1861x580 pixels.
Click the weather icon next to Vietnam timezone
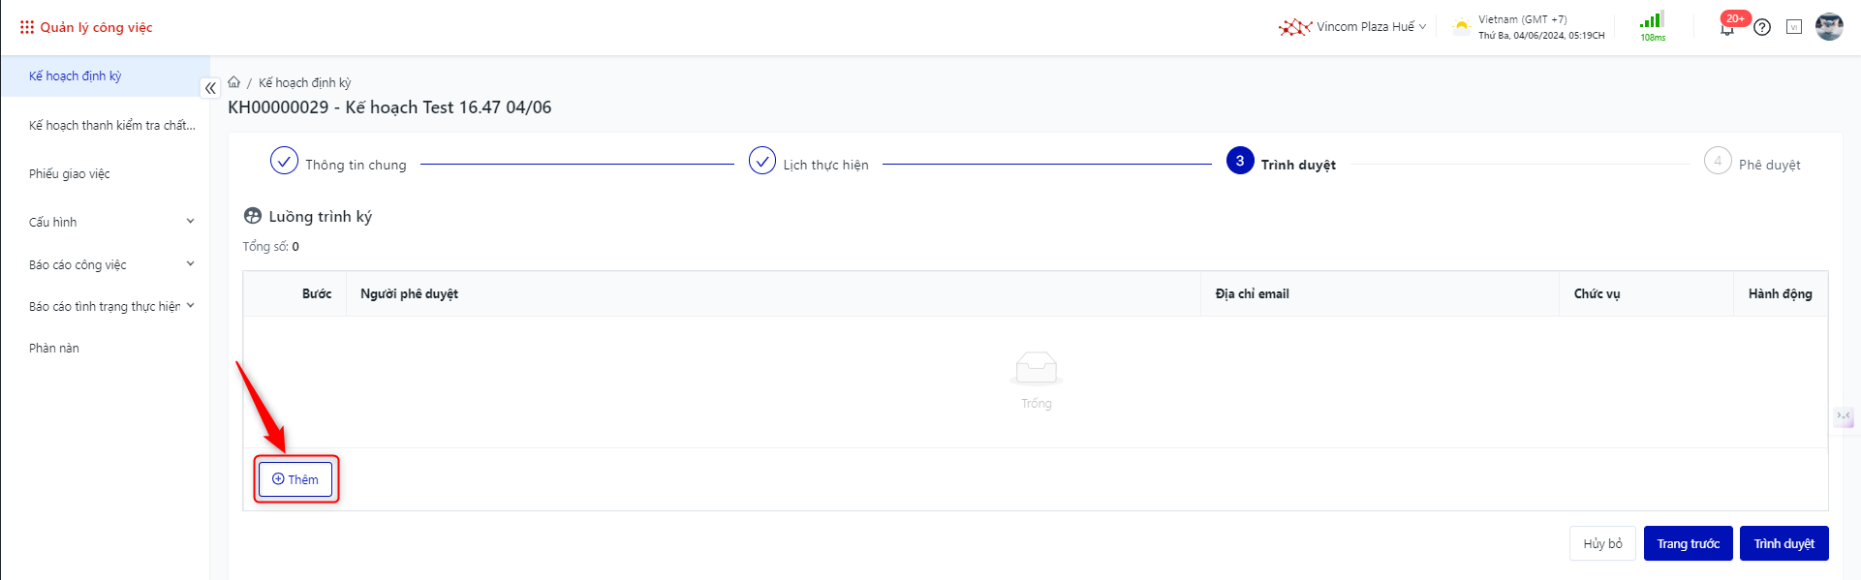click(1461, 28)
